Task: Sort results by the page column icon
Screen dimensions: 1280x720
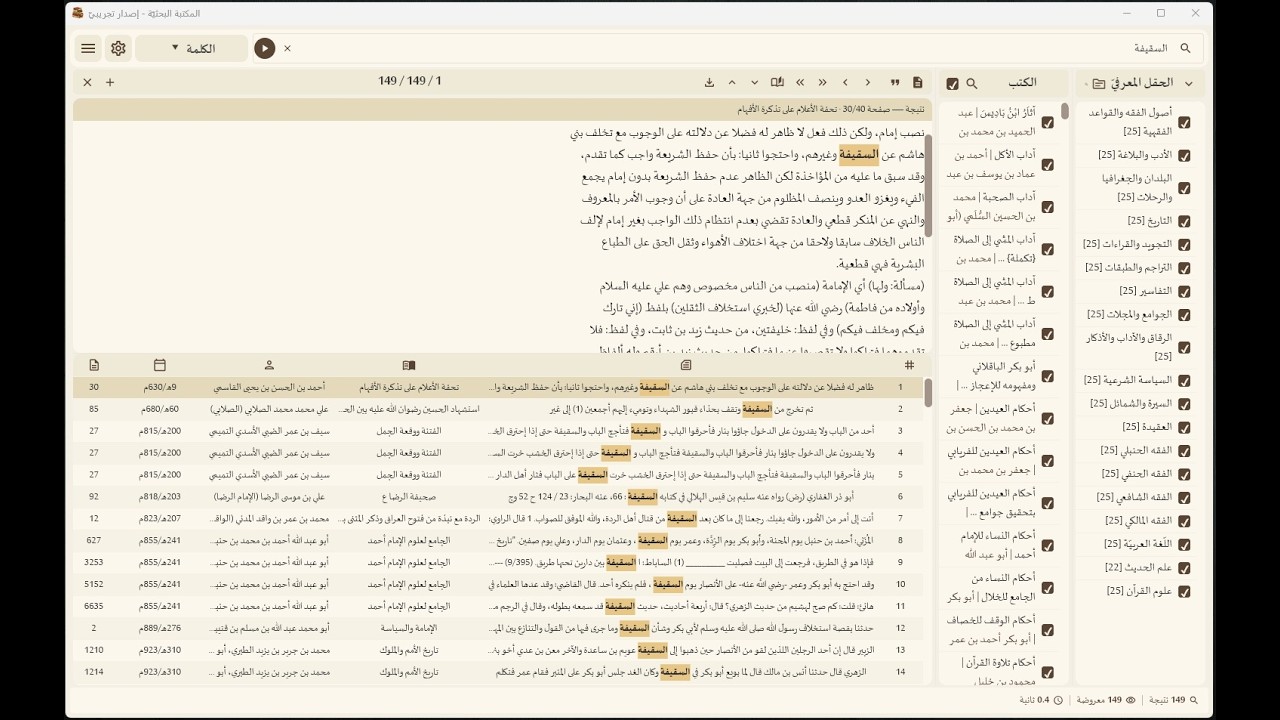Action: pos(94,365)
